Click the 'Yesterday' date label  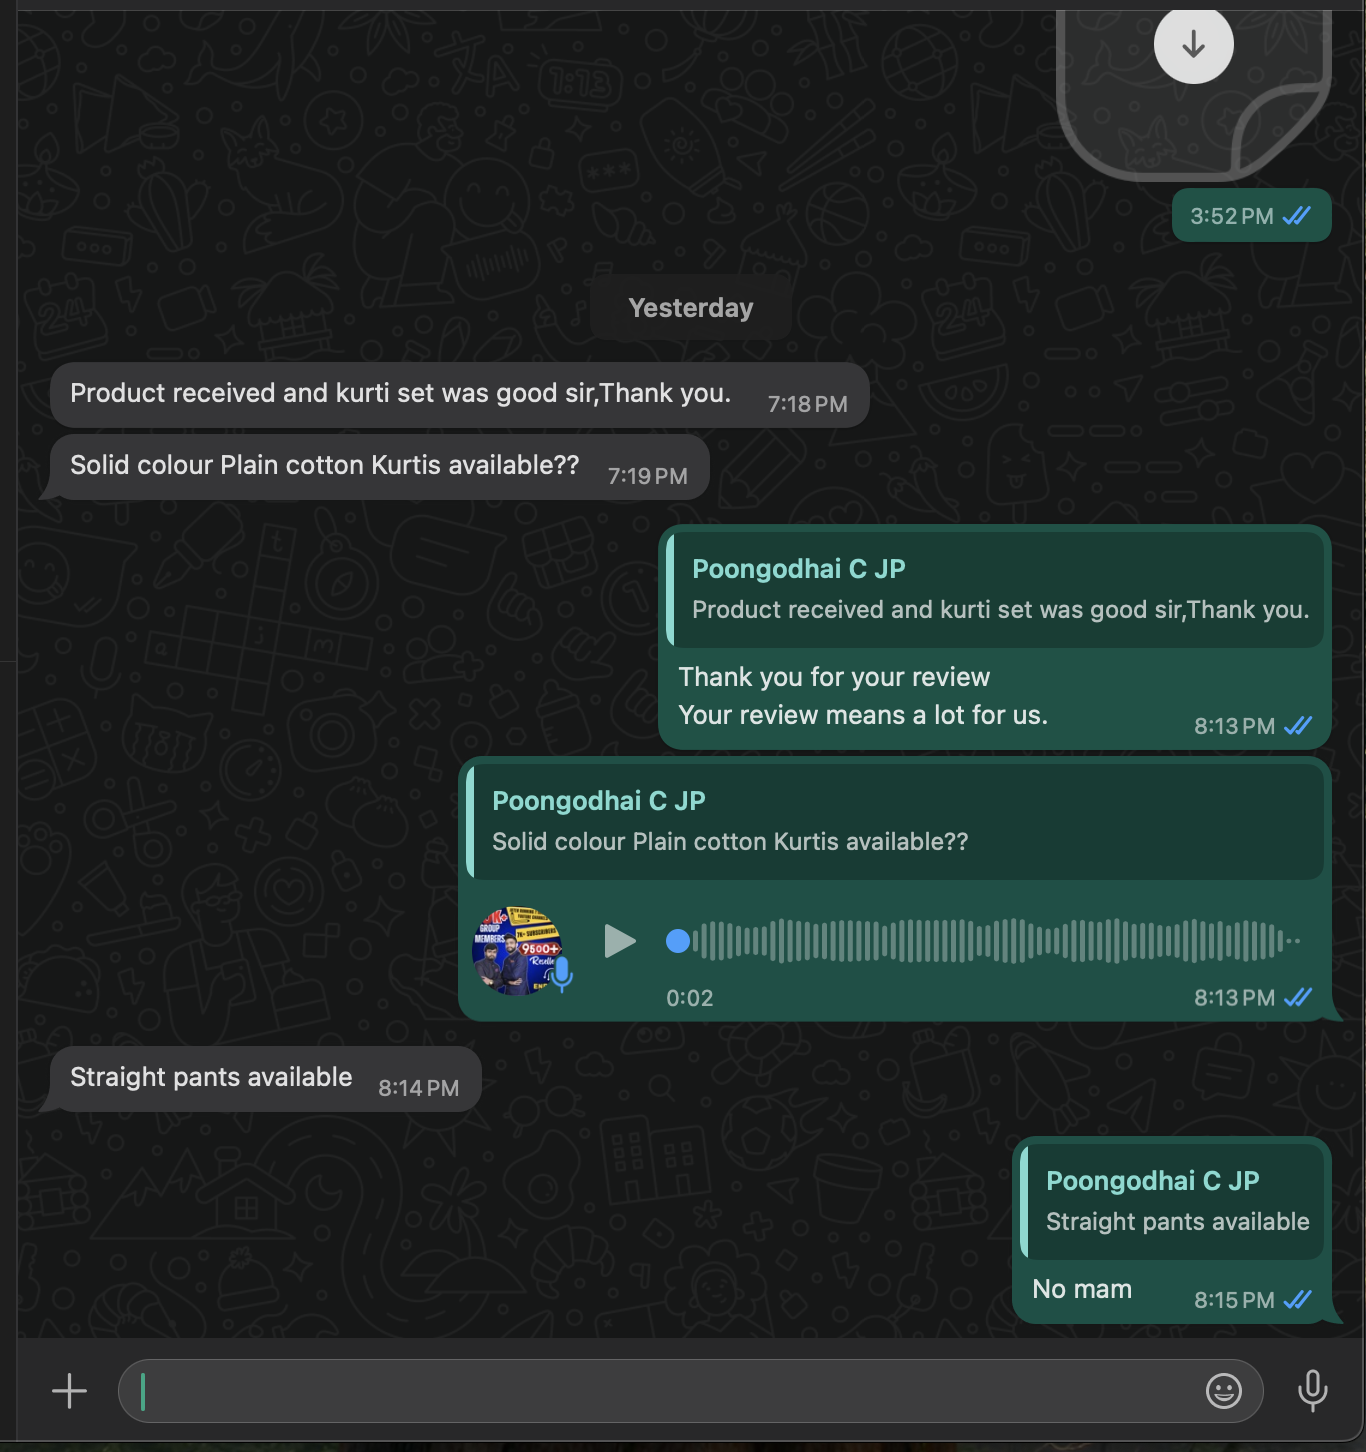(x=691, y=308)
